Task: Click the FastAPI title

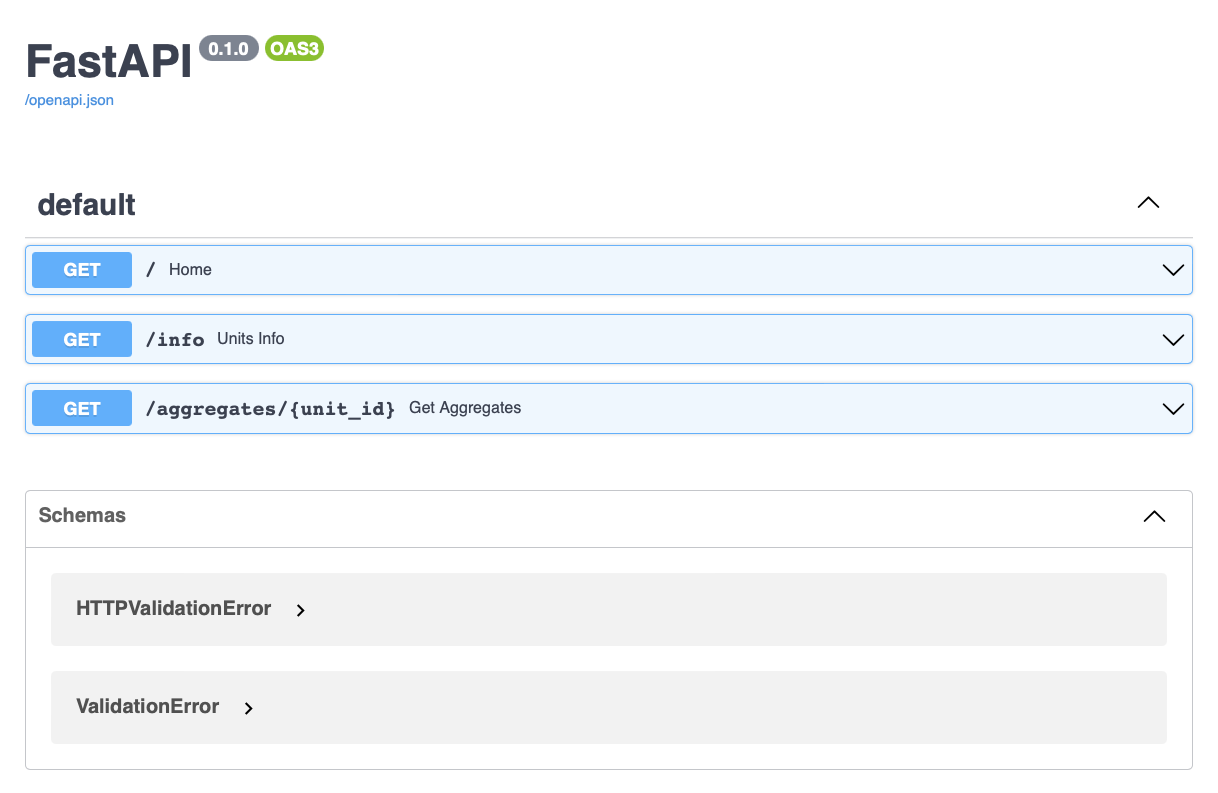Action: 108,62
